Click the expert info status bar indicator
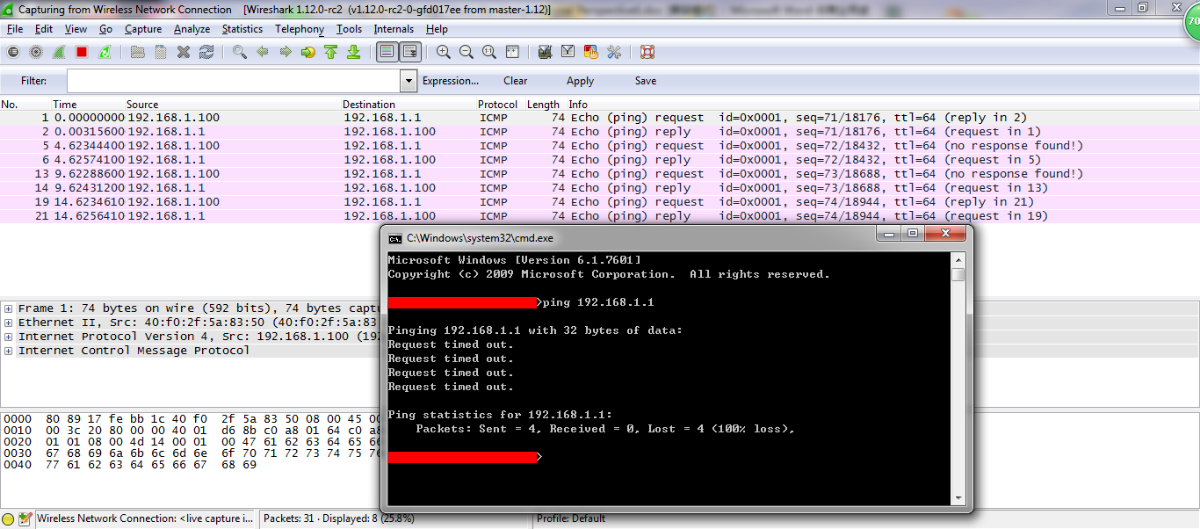1200x529 pixels. (x=9, y=520)
